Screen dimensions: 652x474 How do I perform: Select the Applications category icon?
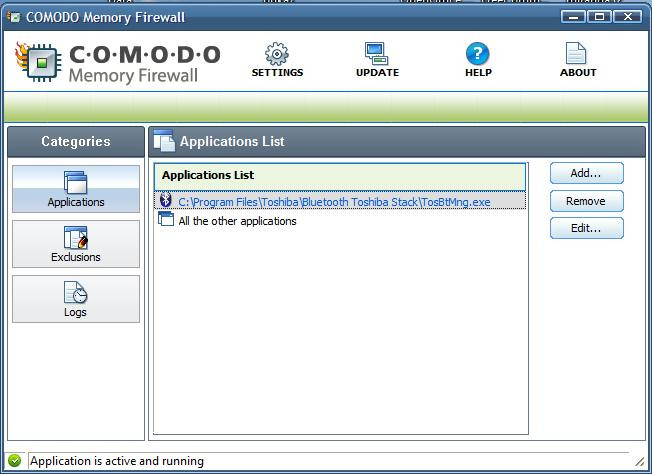[x=76, y=184]
